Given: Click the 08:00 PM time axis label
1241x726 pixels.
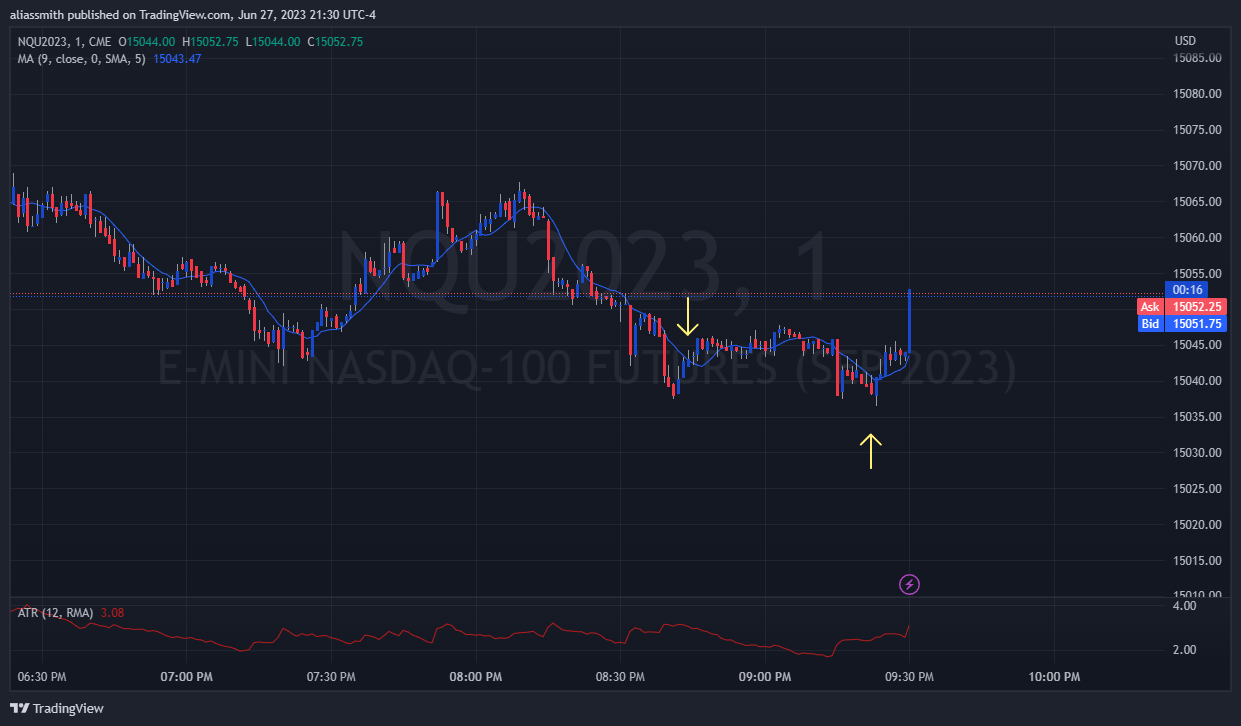Looking at the screenshot, I should click(x=476, y=677).
